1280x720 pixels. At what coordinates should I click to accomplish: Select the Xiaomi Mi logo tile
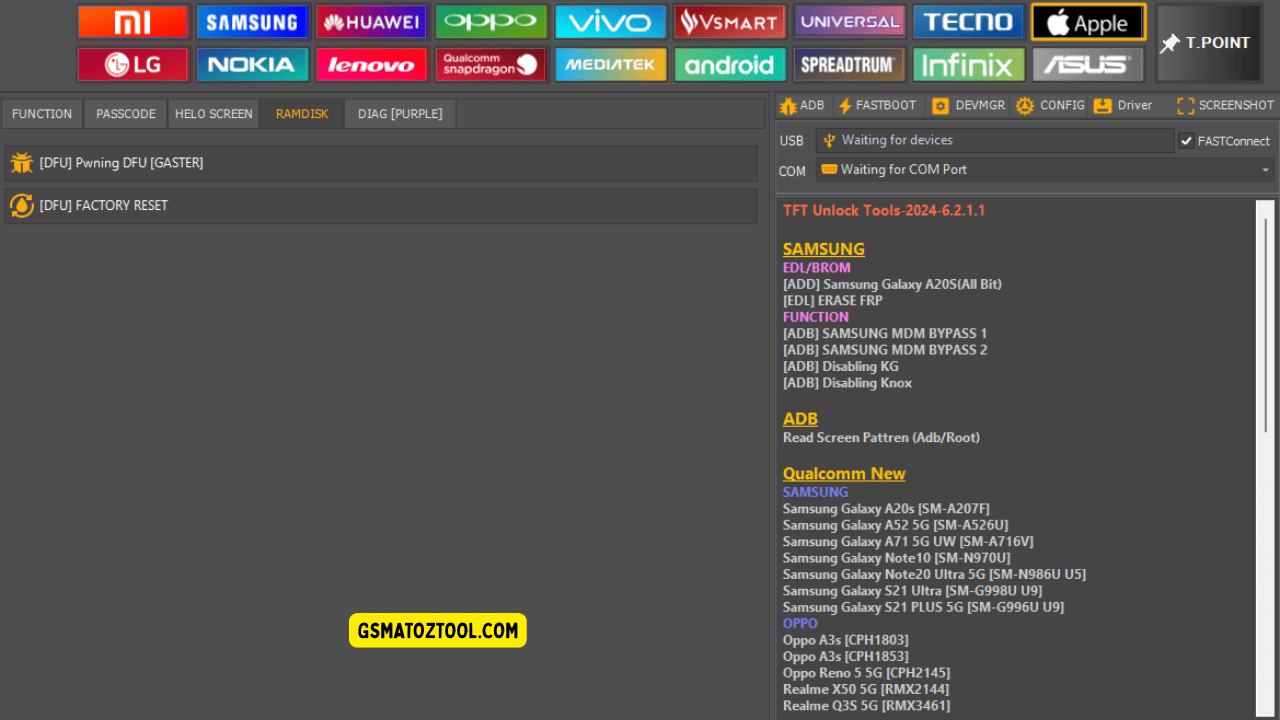[133, 21]
